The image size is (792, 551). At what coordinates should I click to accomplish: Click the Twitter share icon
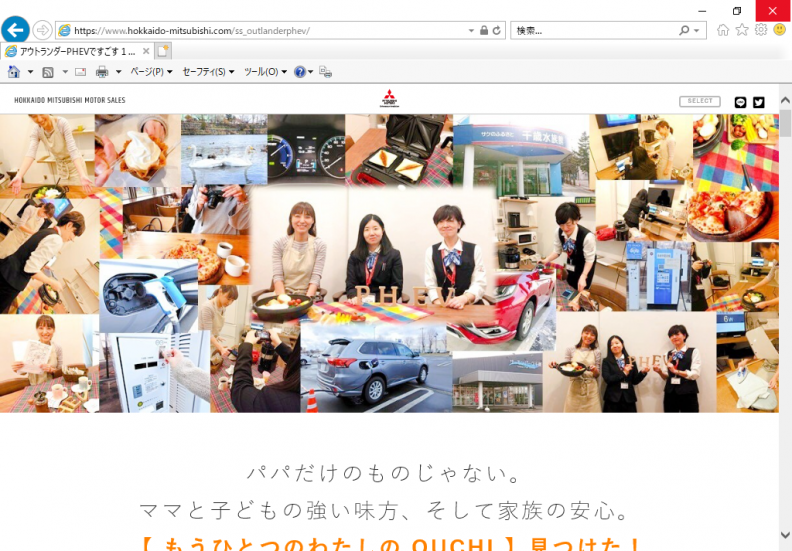759,102
